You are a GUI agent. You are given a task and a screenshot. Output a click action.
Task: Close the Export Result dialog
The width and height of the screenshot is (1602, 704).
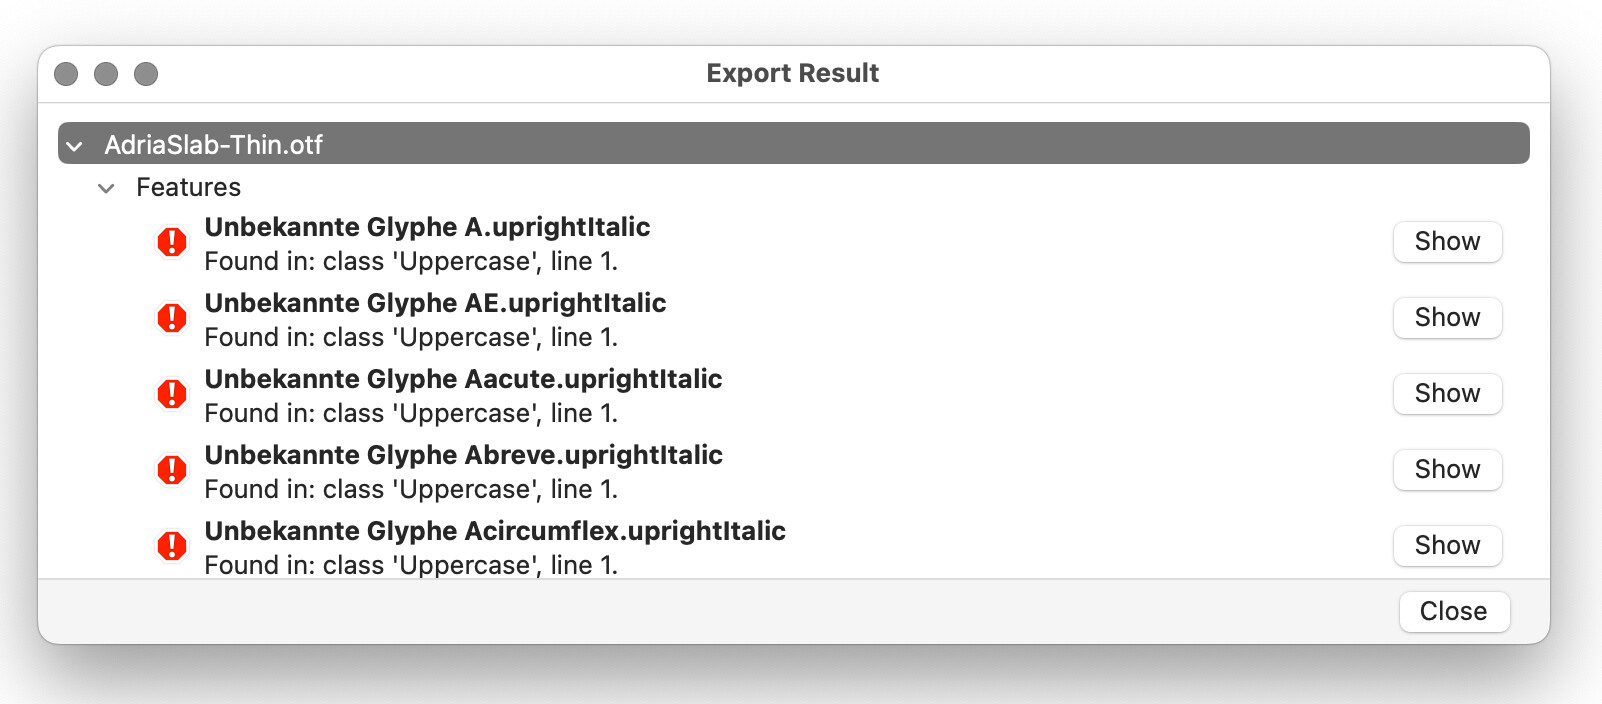pos(1453,612)
